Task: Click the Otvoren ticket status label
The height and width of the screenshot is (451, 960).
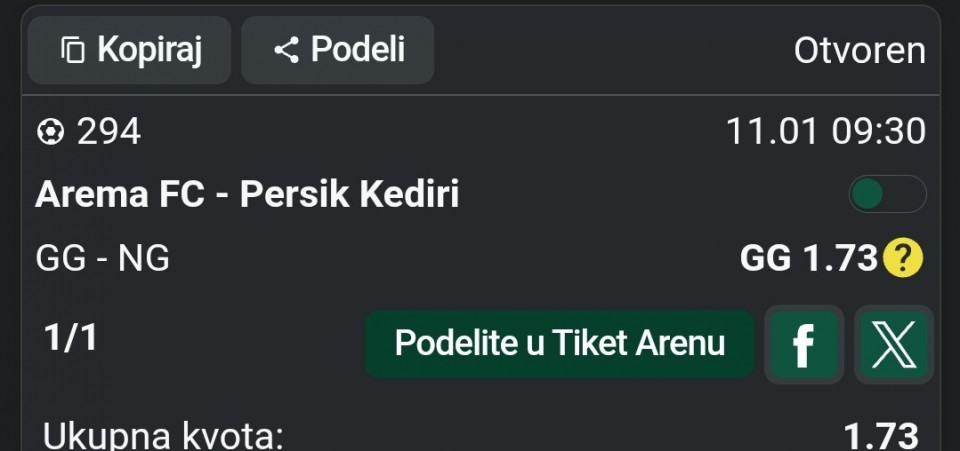Action: point(859,51)
